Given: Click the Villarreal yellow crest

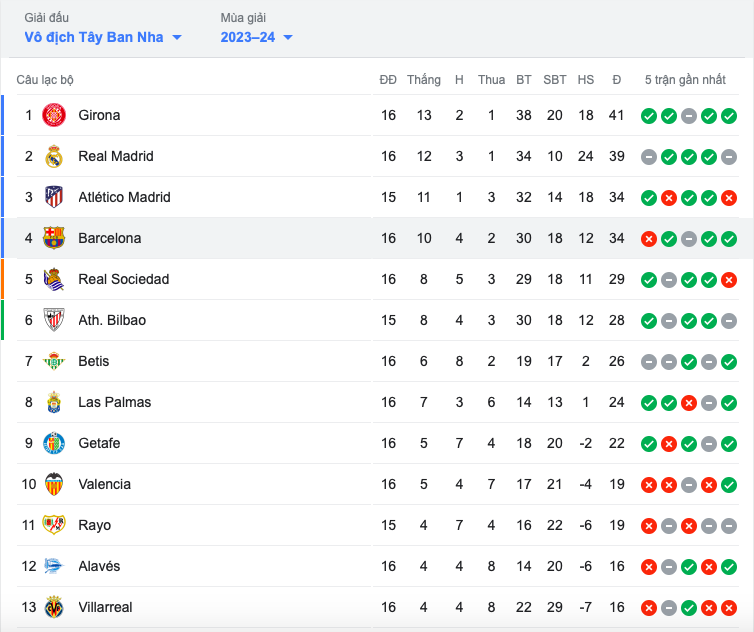Looking at the screenshot, I should [x=54, y=607].
